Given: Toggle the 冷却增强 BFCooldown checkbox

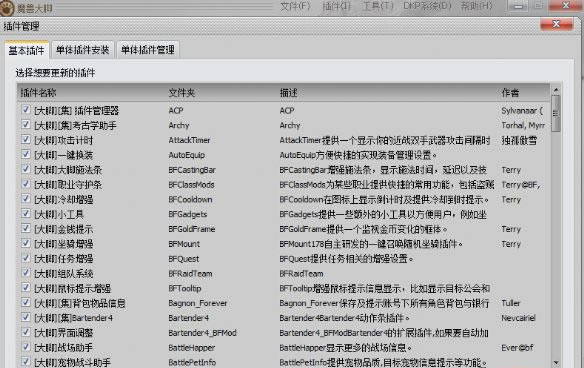Looking at the screenshot, I should pyautogui.click(x=25, y=199).
